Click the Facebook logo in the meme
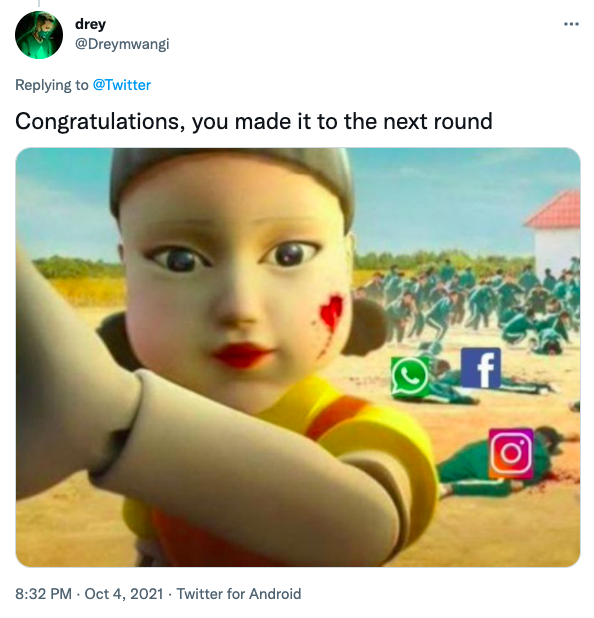The height and width of the screenshot is (618, 594). click(481, 368)
